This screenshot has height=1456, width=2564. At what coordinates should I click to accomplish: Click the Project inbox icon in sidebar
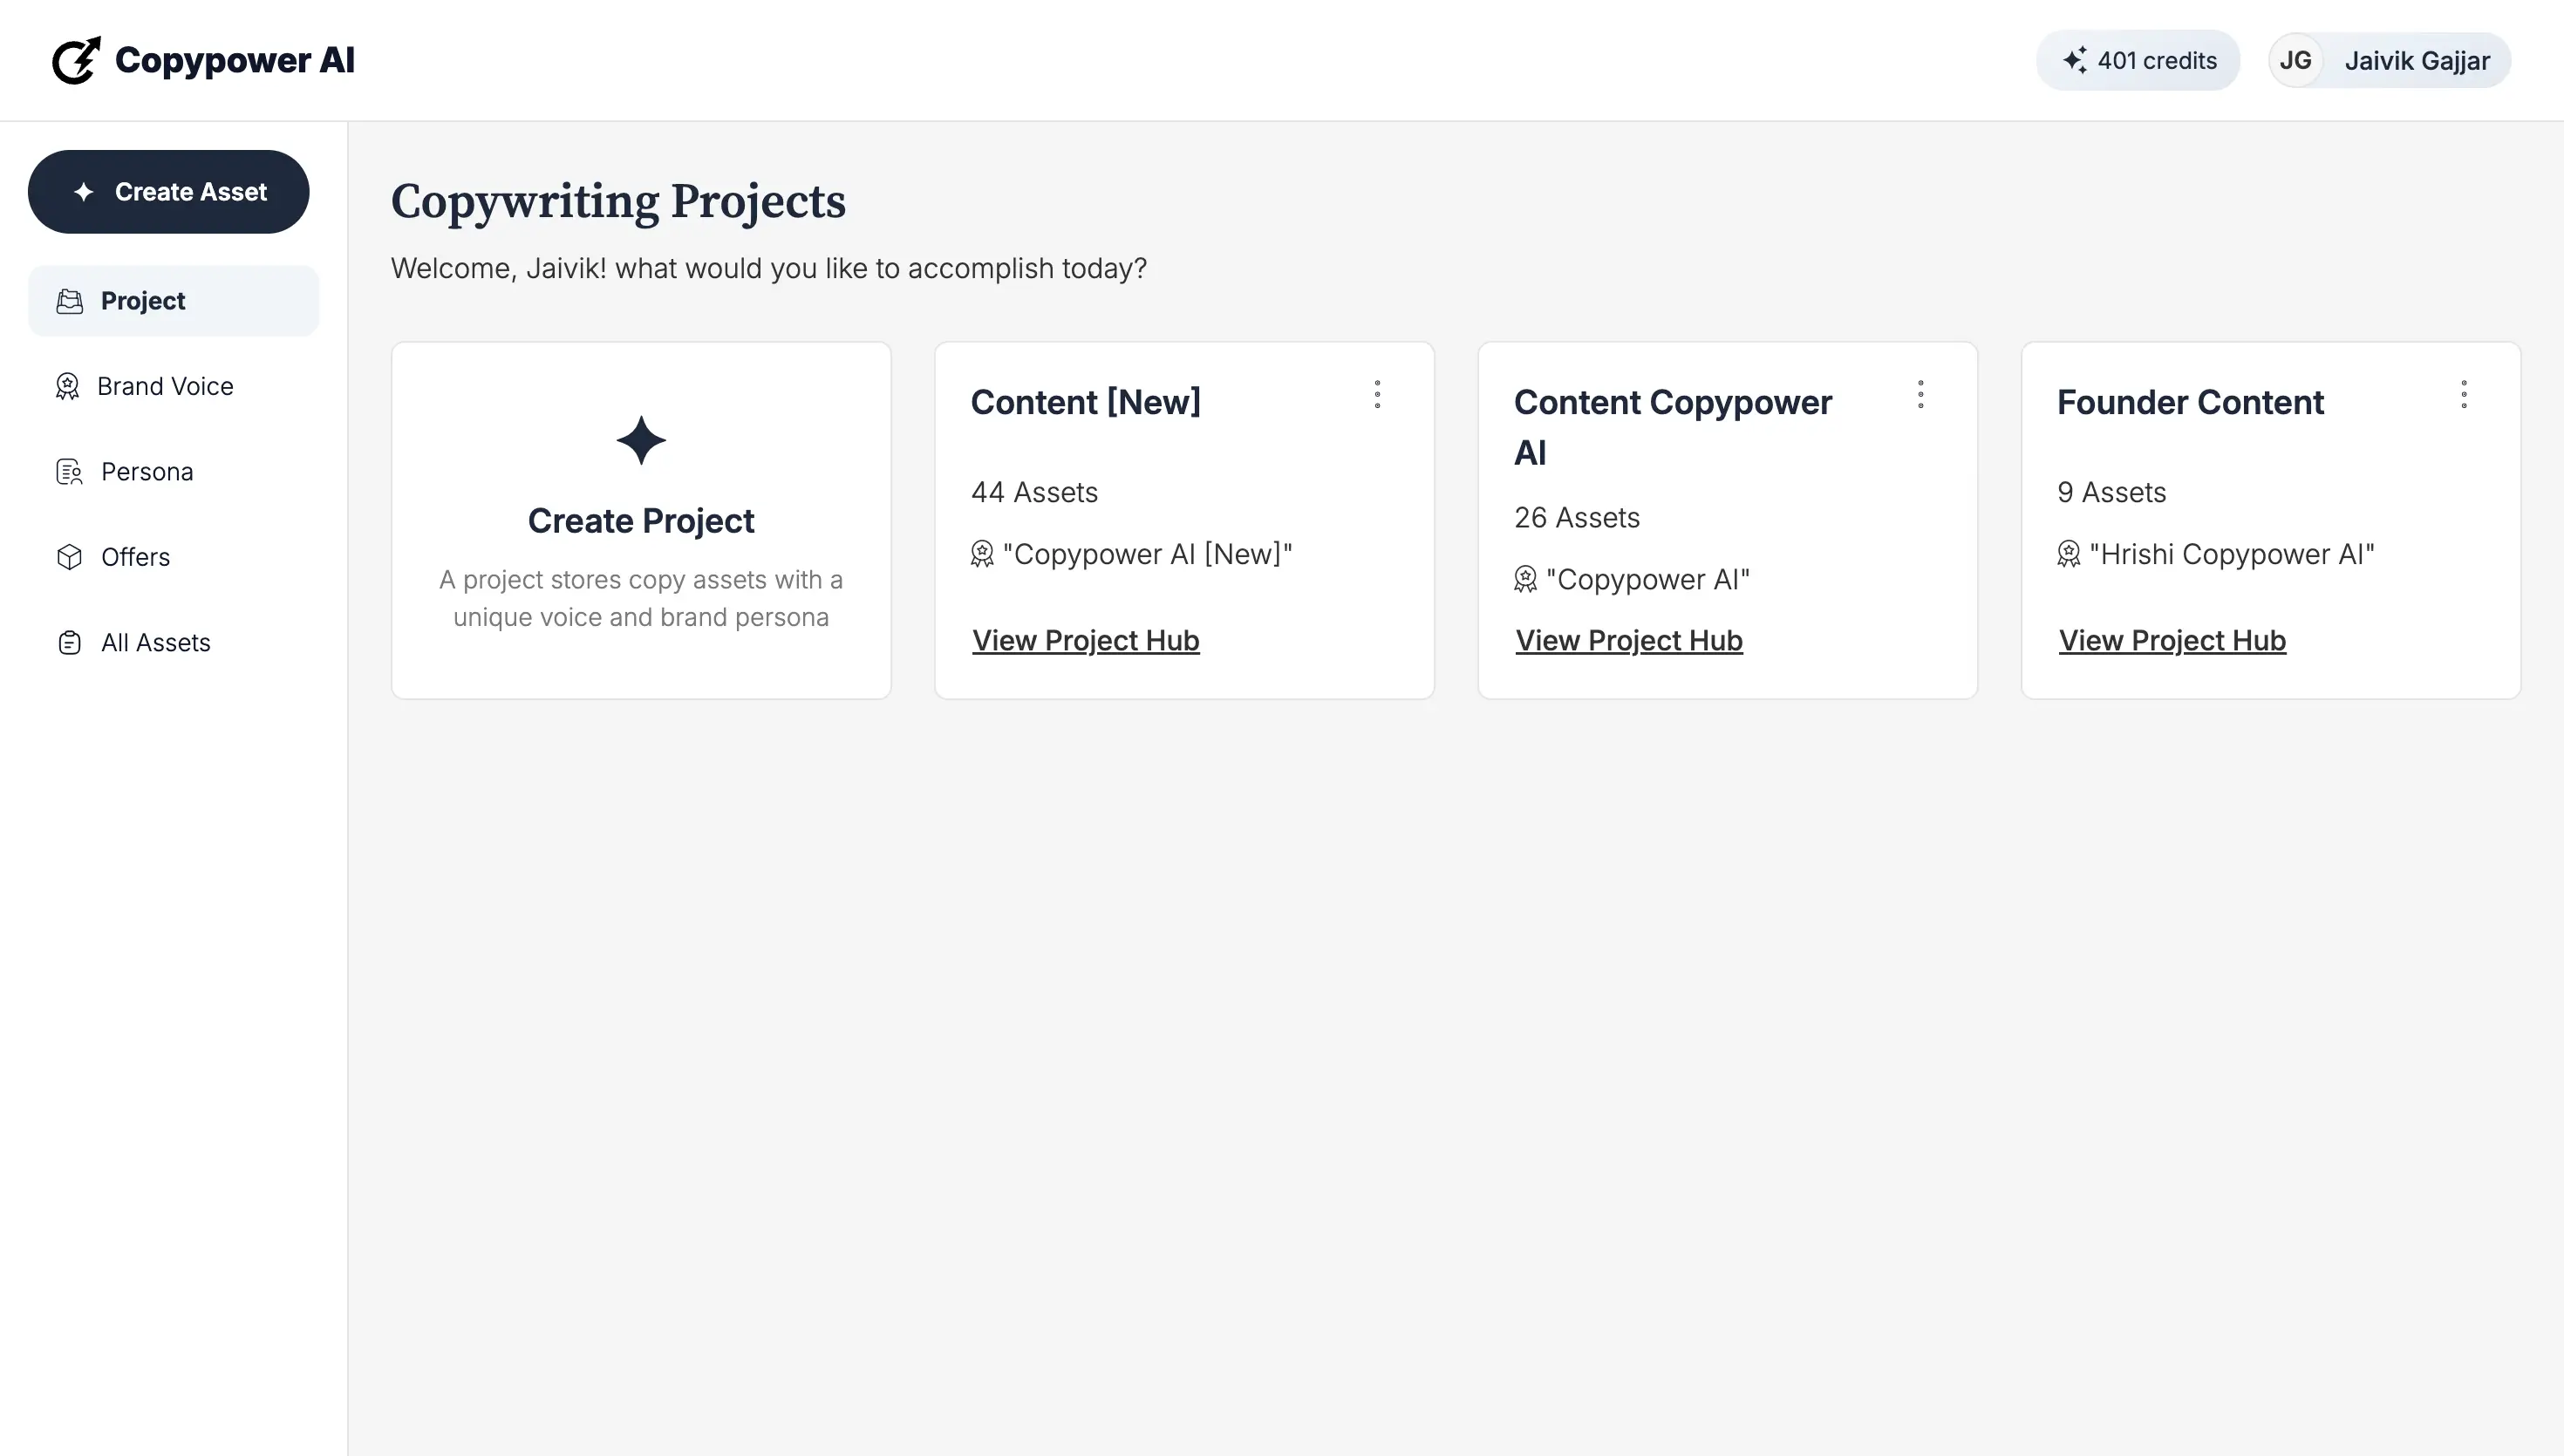pyautogui.click(x=68, y=300)
